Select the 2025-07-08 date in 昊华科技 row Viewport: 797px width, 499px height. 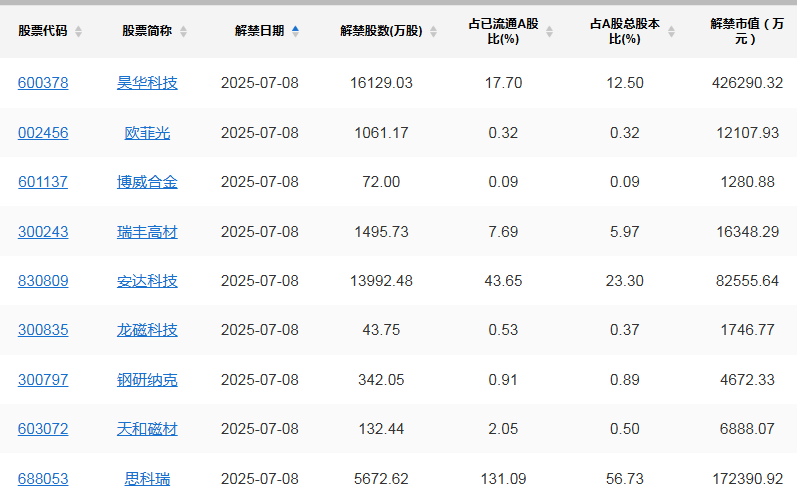pos(260,83)
